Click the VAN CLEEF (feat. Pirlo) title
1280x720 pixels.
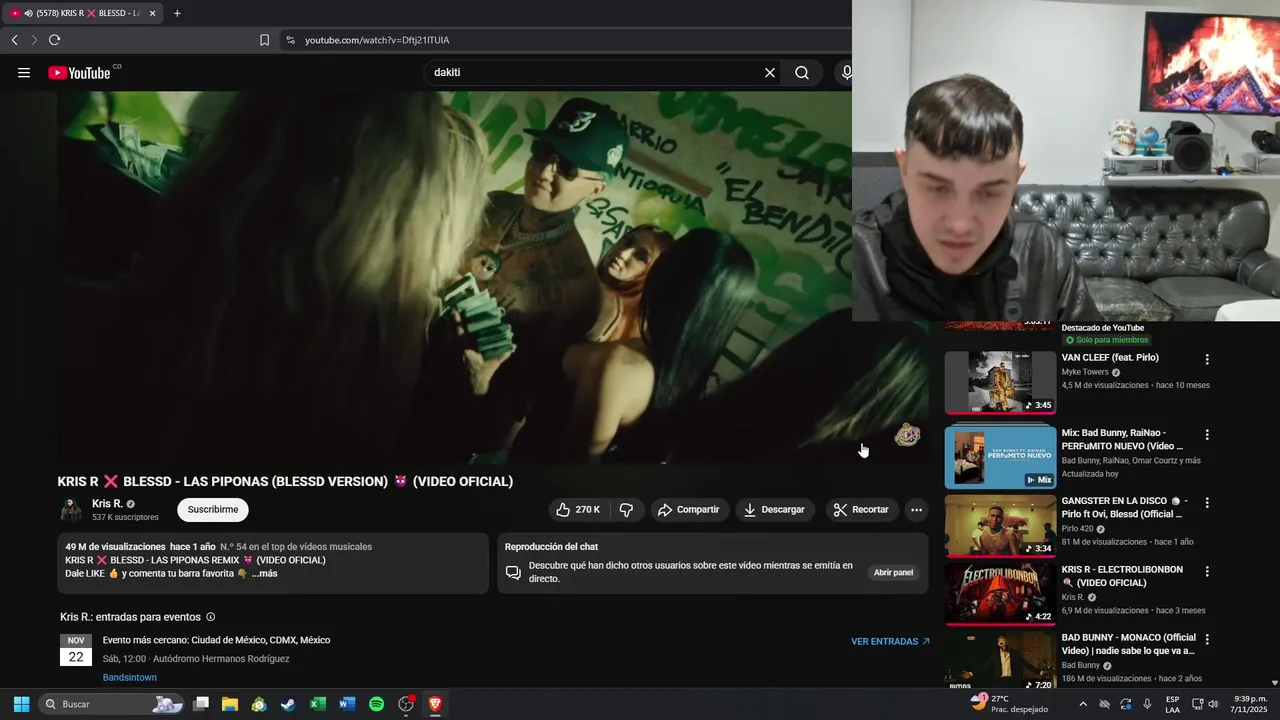(1110, 357)
